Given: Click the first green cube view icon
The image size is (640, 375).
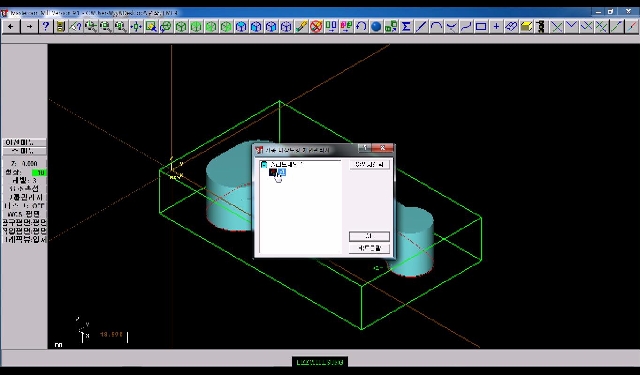Looking at the screenshot, I should 181,27.
